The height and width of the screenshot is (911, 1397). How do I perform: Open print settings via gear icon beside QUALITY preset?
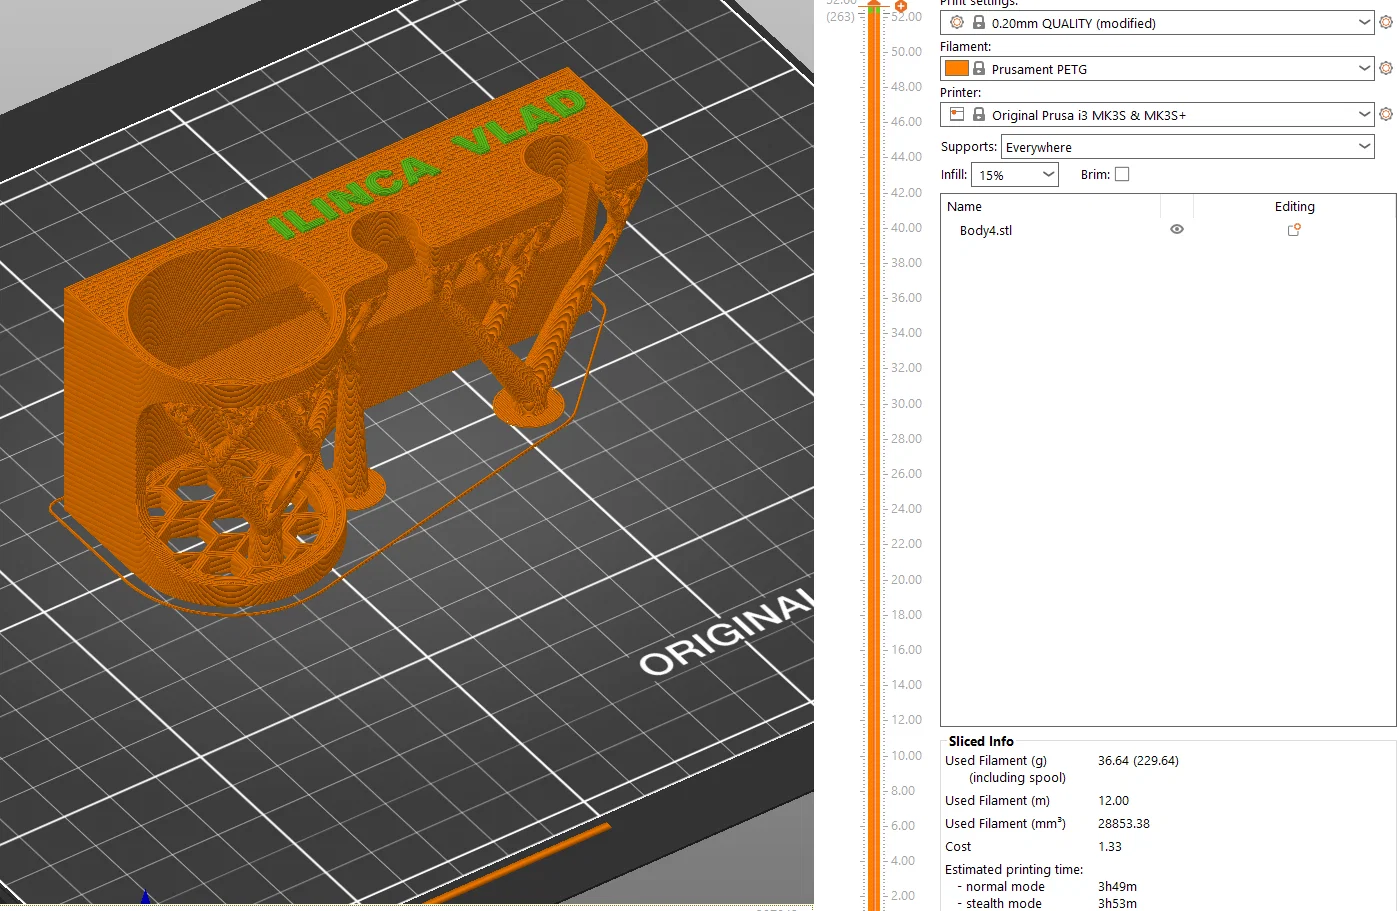(1386, 22)
